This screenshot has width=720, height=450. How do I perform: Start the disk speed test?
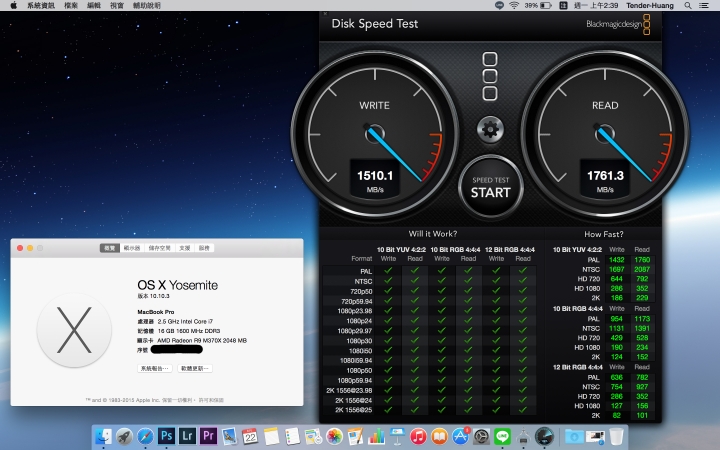tap(490, 187)
